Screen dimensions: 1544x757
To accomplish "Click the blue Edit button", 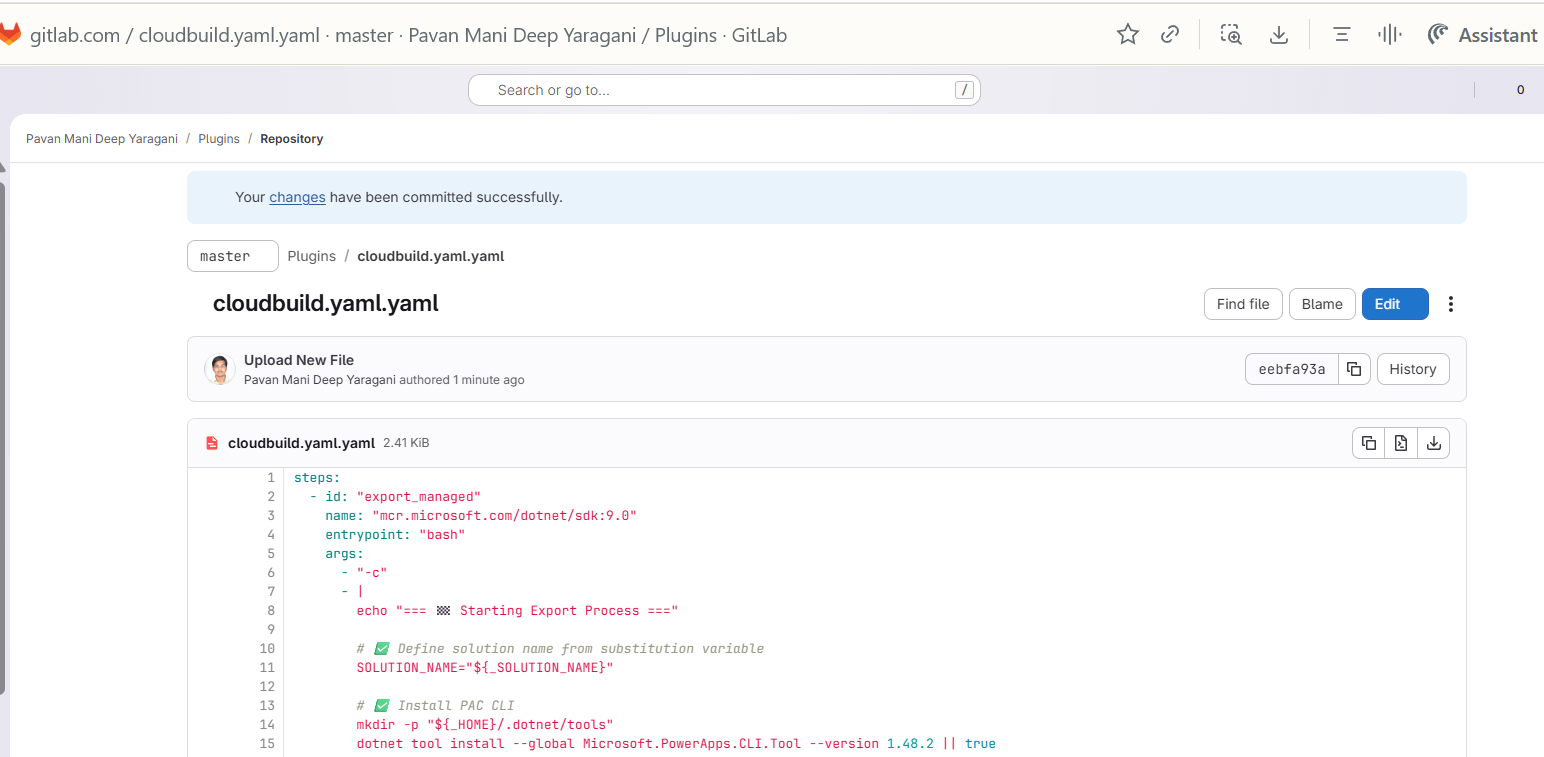I will [x=1394, y=304].
